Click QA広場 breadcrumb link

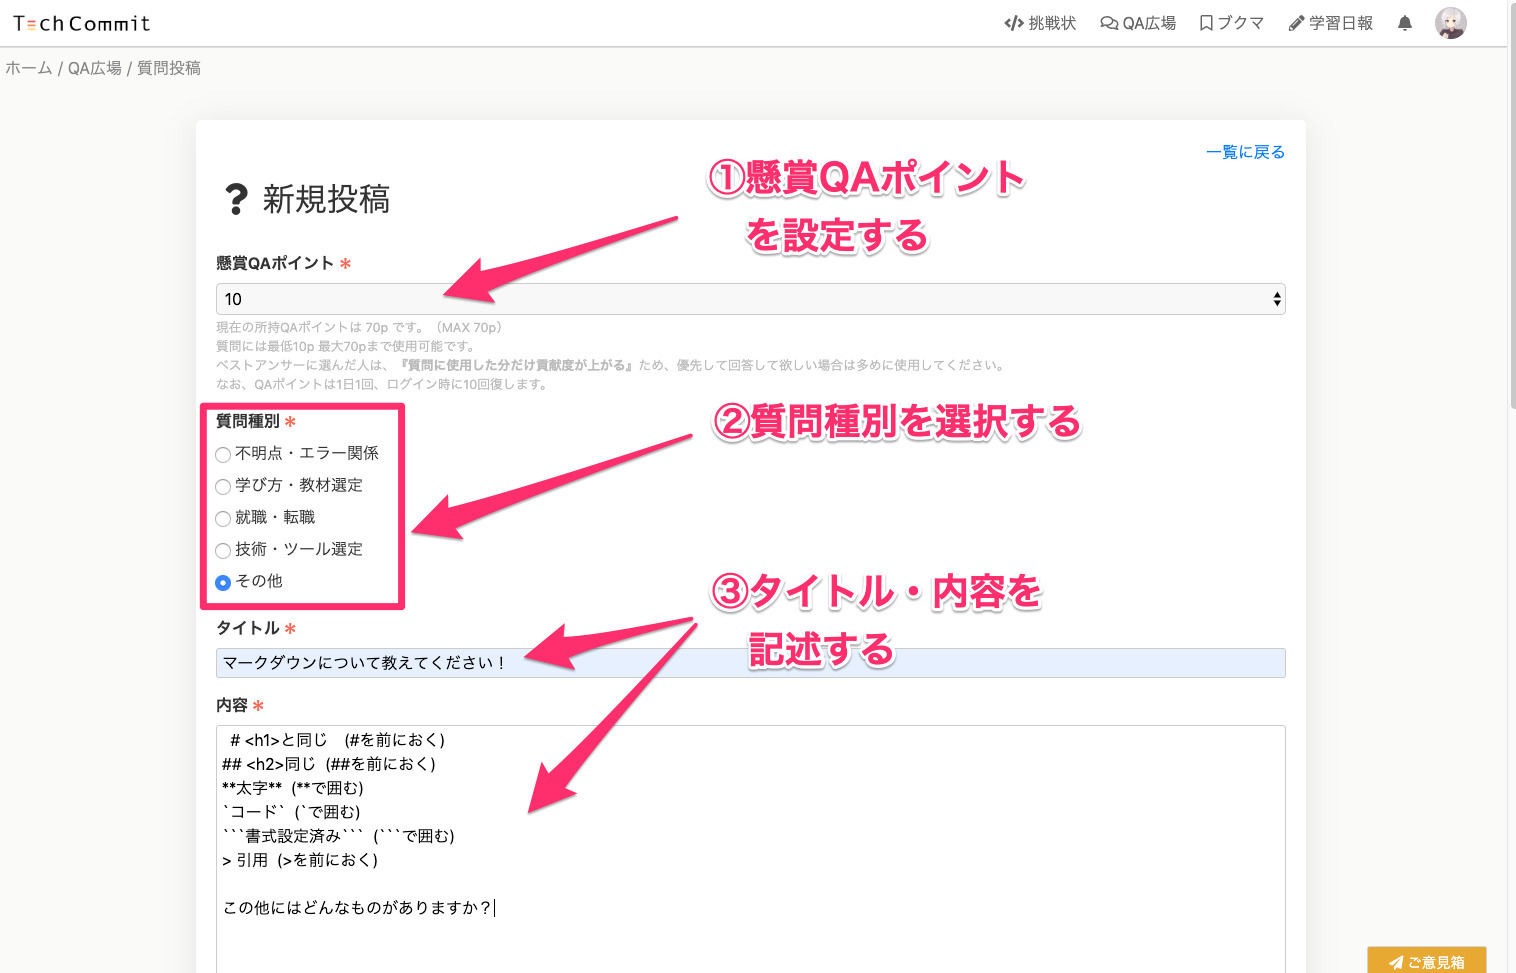pyautogui.click(x=95, y=68)
